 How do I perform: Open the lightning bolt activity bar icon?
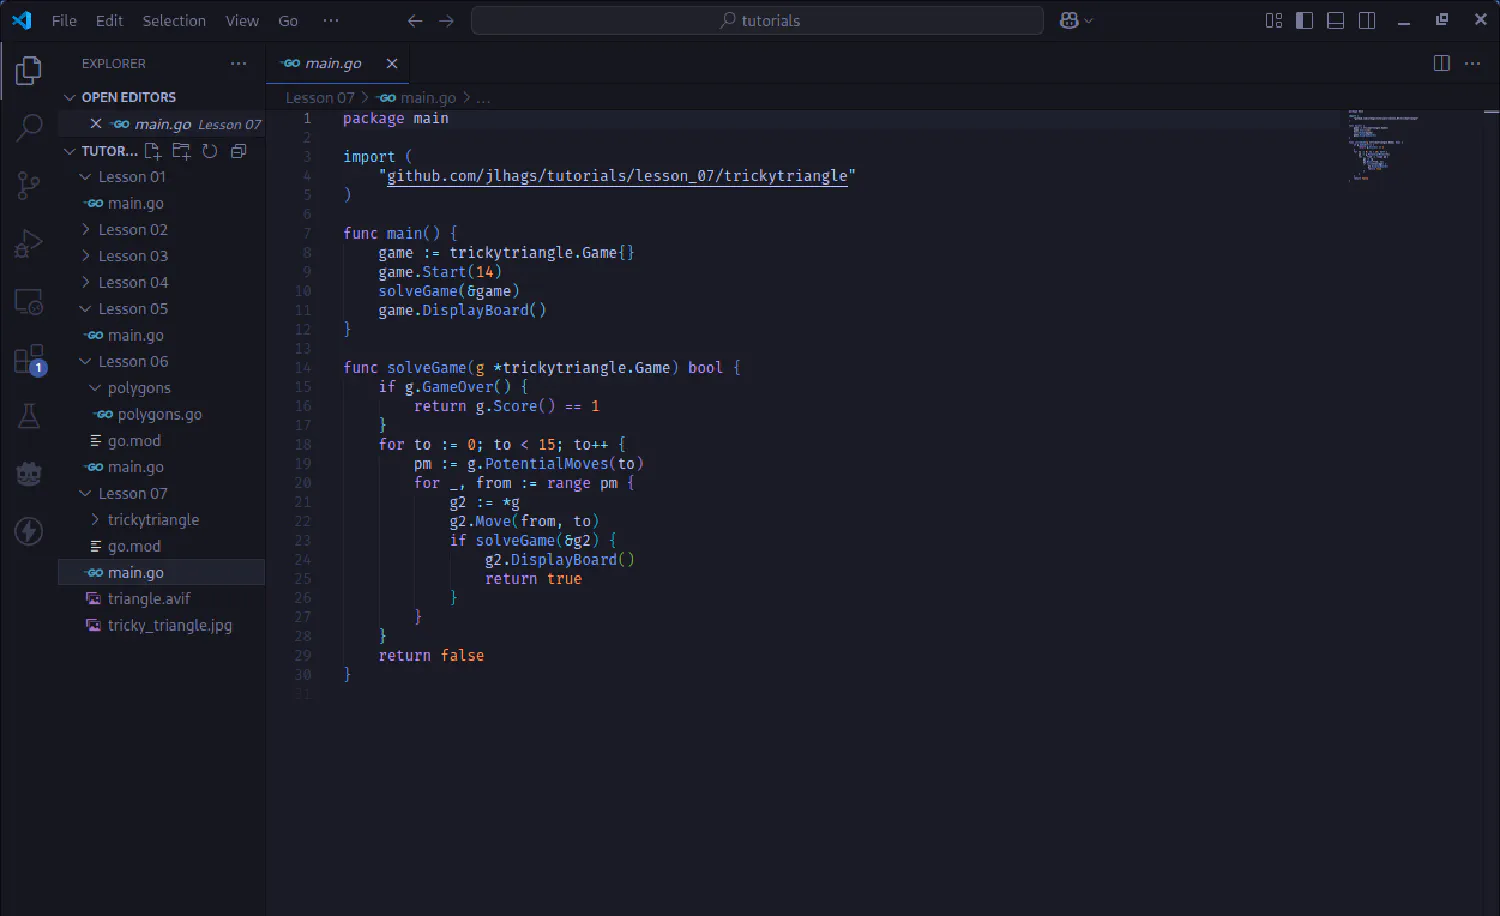[x=29, y=531]
